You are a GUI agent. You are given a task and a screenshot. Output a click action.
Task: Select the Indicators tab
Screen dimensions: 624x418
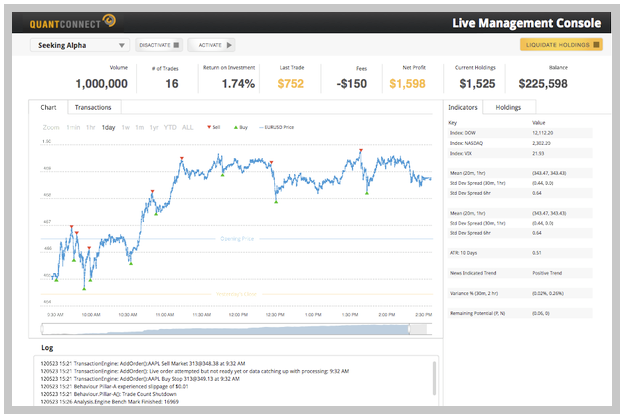463,106
